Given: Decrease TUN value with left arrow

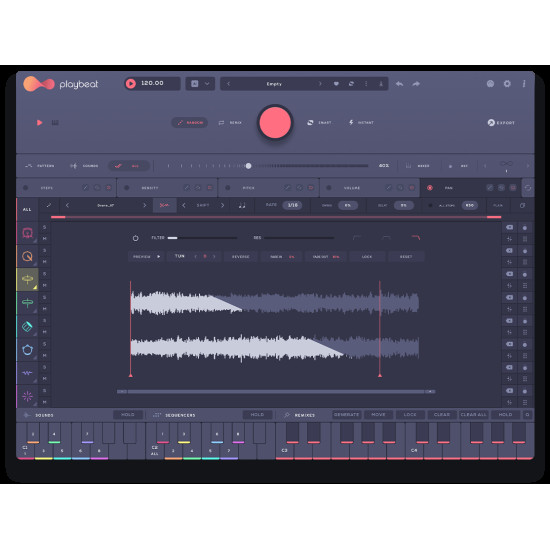Looking at the screenshot, I should [x=195, y=256].
